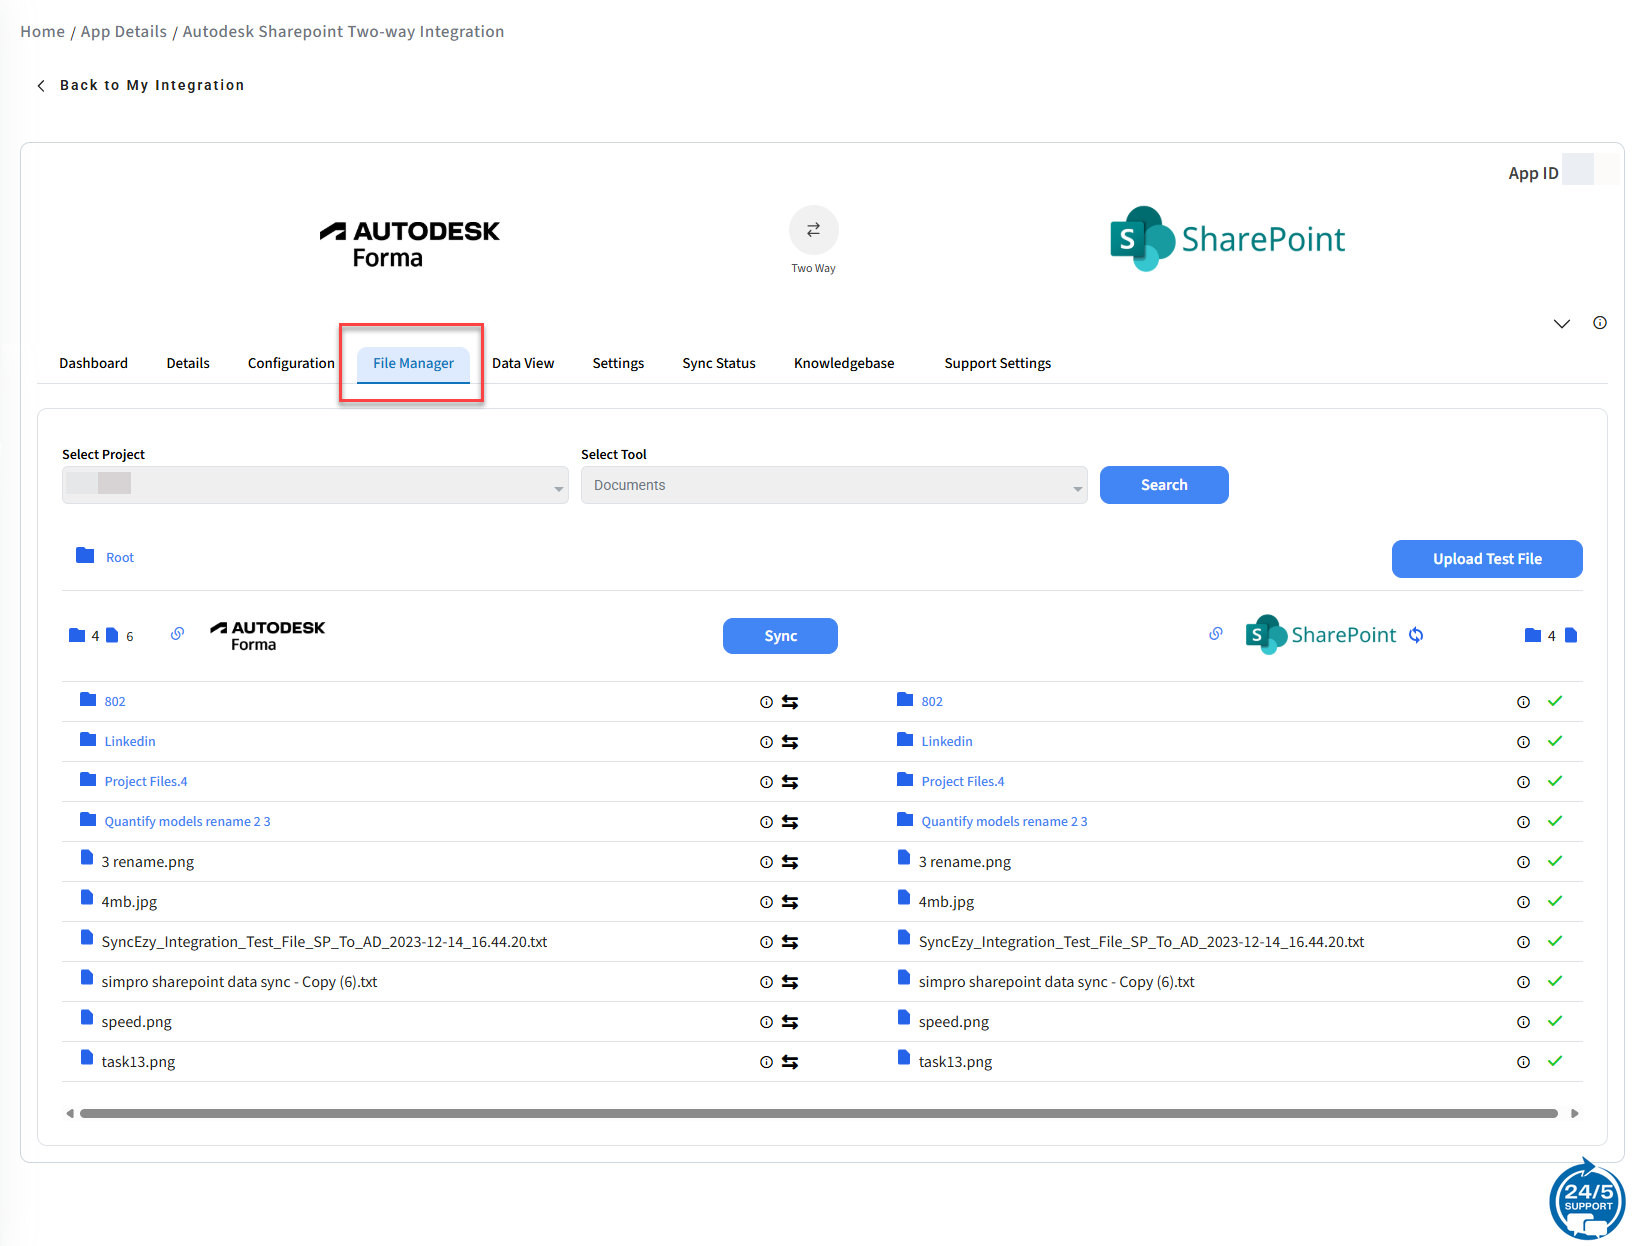The width and height of the screenshot is (1644, 1246).
Task: Click the SharePoint refresh icon
Action: pos(1416,635)
